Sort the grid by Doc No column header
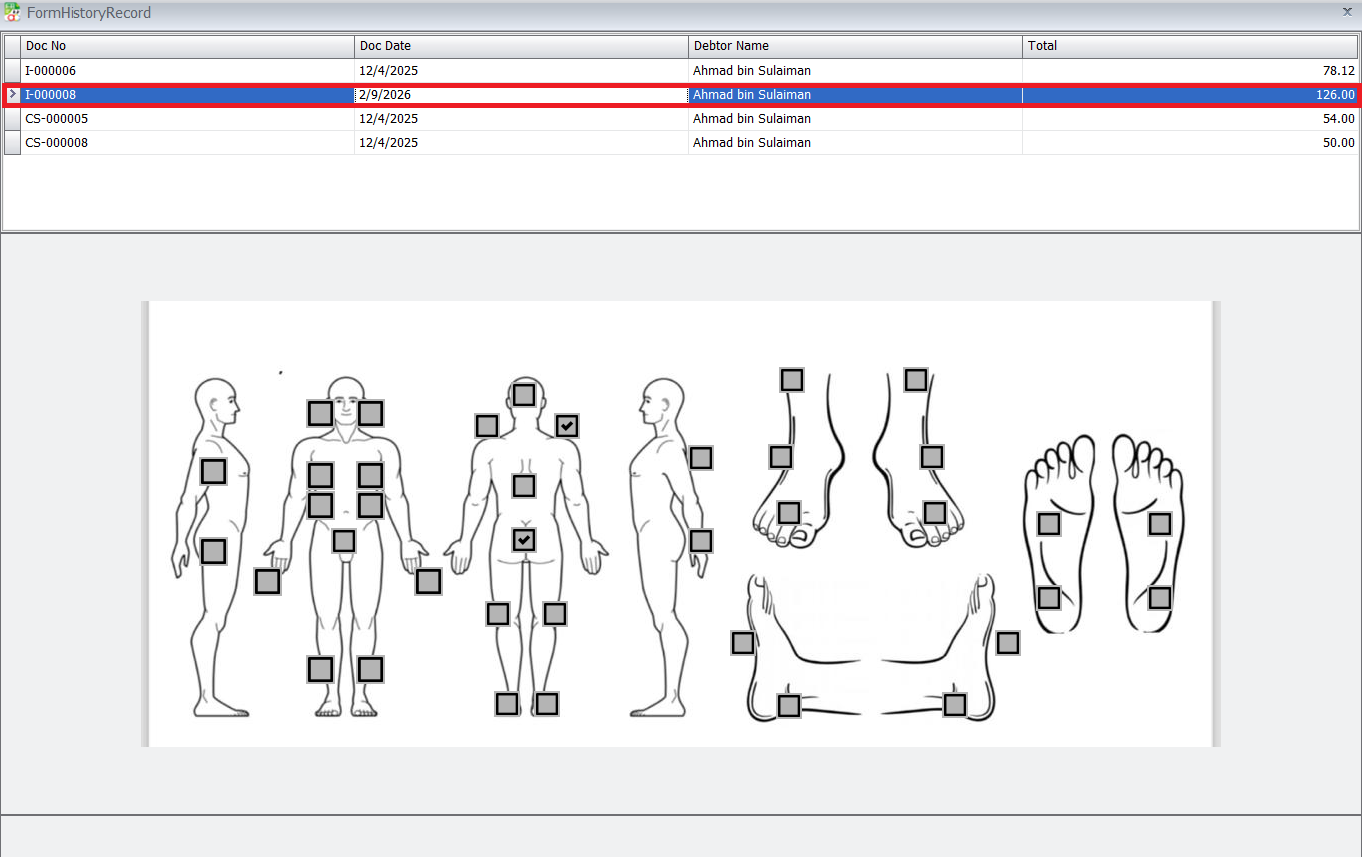 point(187,46)
